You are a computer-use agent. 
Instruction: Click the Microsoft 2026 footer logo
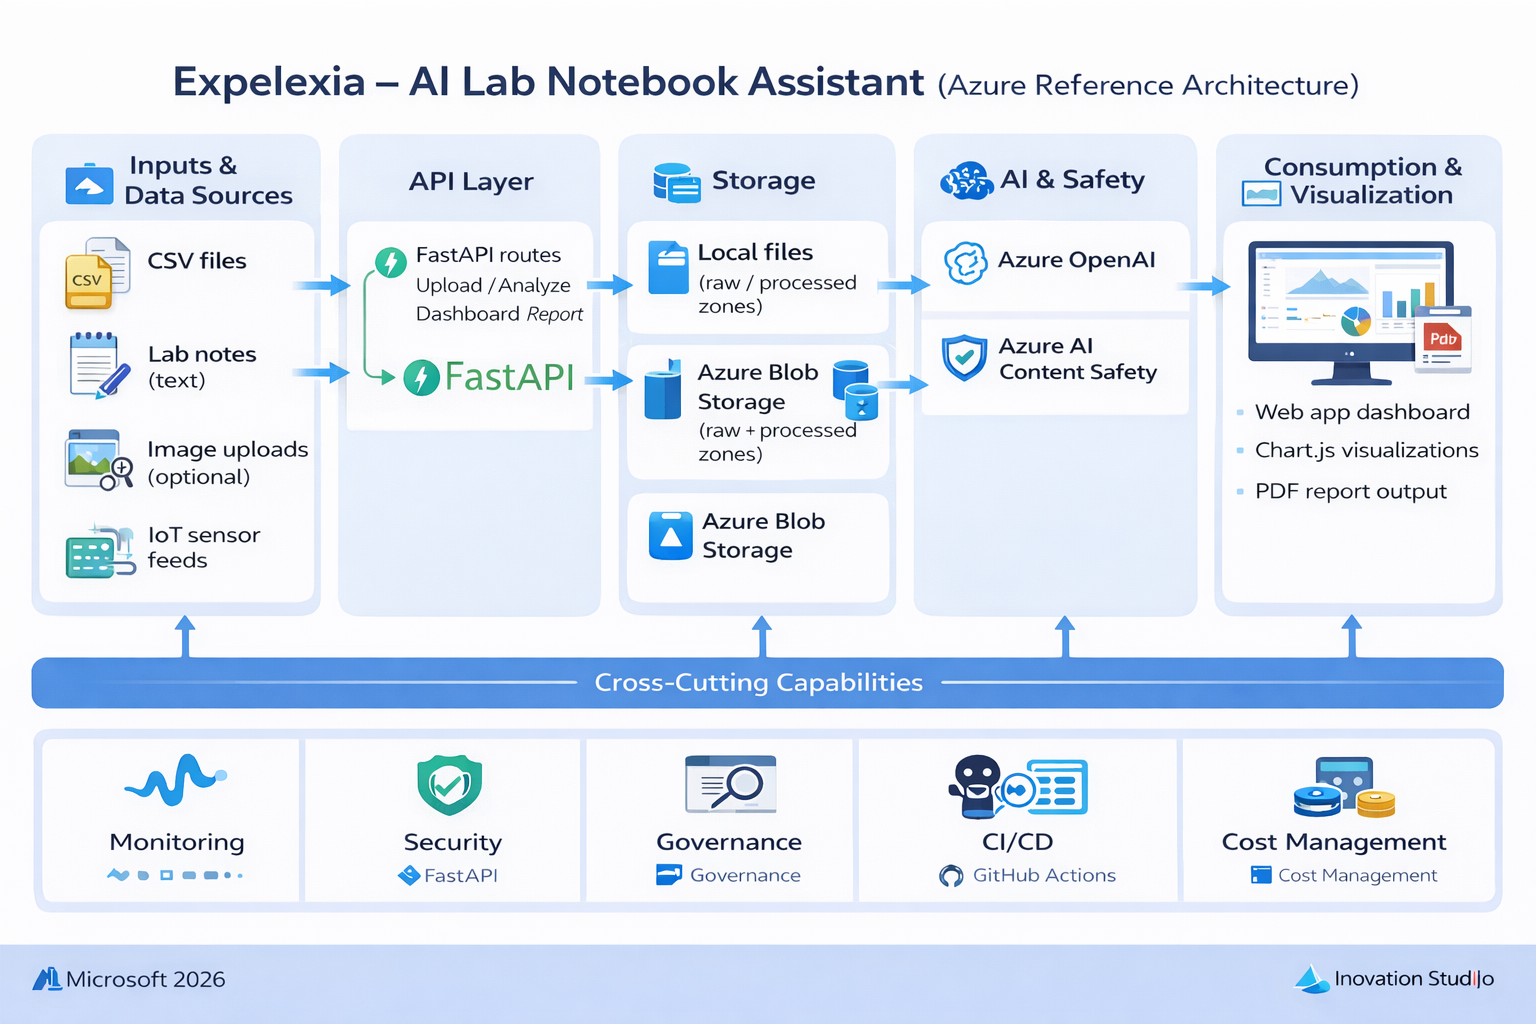point(45,979)
